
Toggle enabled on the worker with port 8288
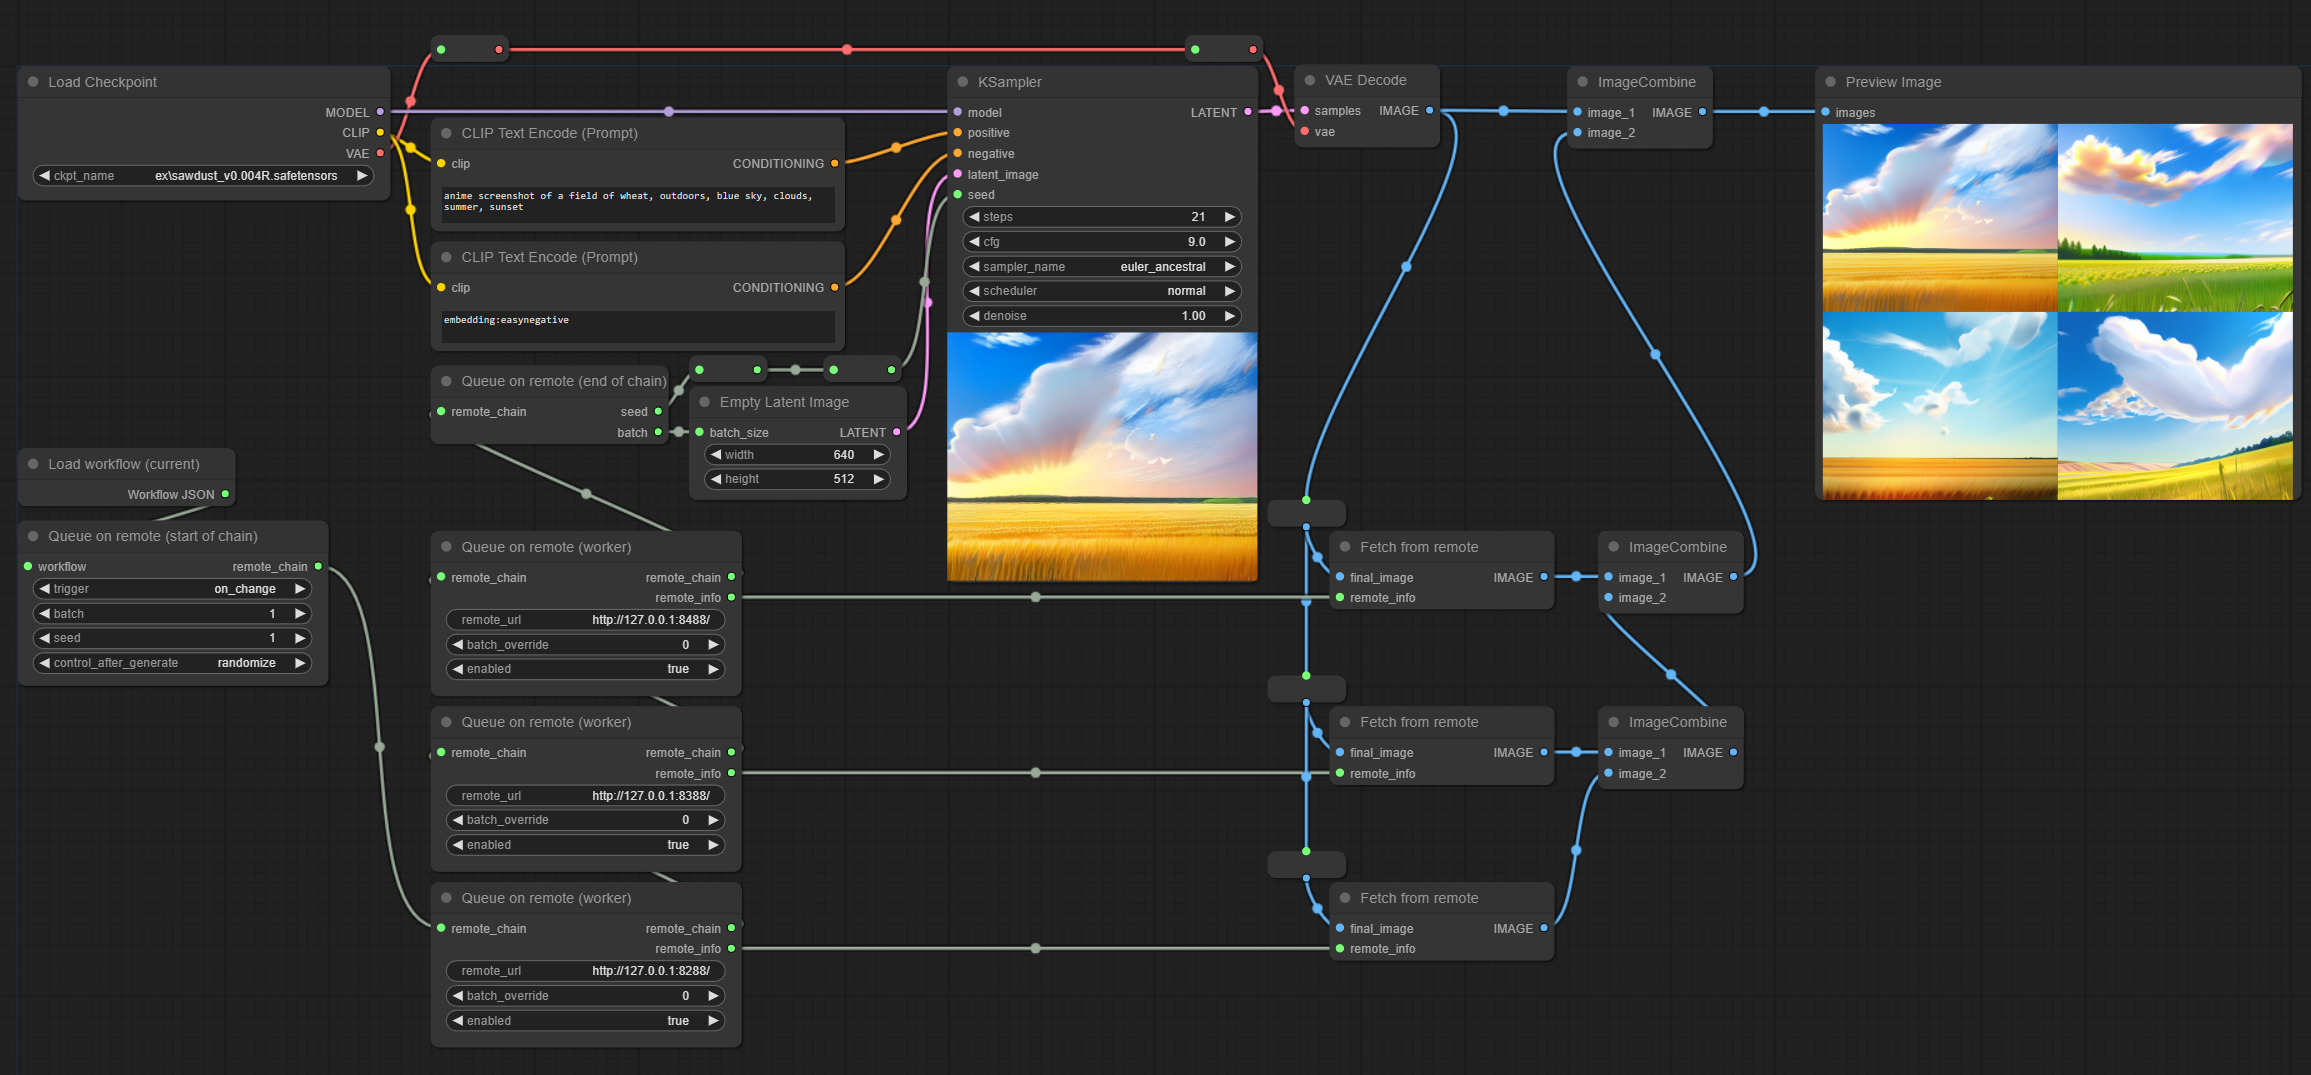tap(585, 1021)
